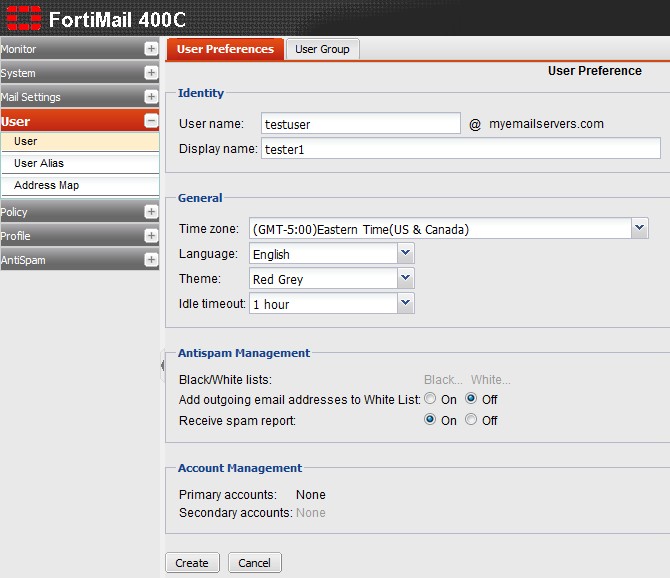Turn Receive spam report On
Viewport: 670px width, 578px height.
point(430,420)
